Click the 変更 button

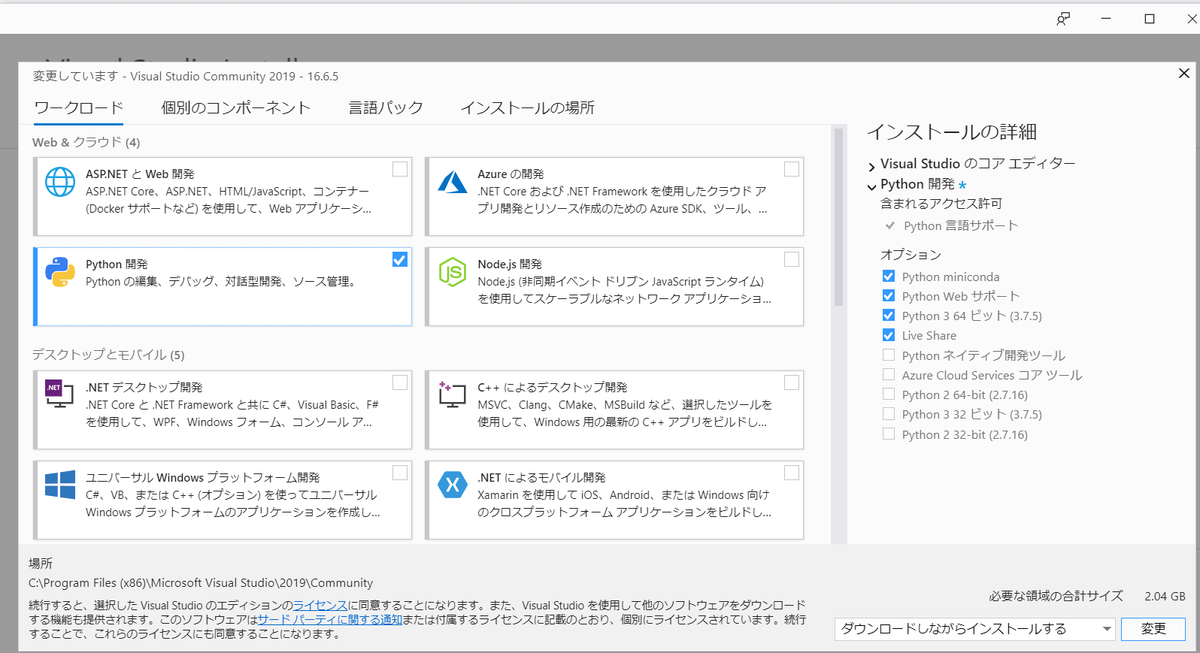[1154, 629]
